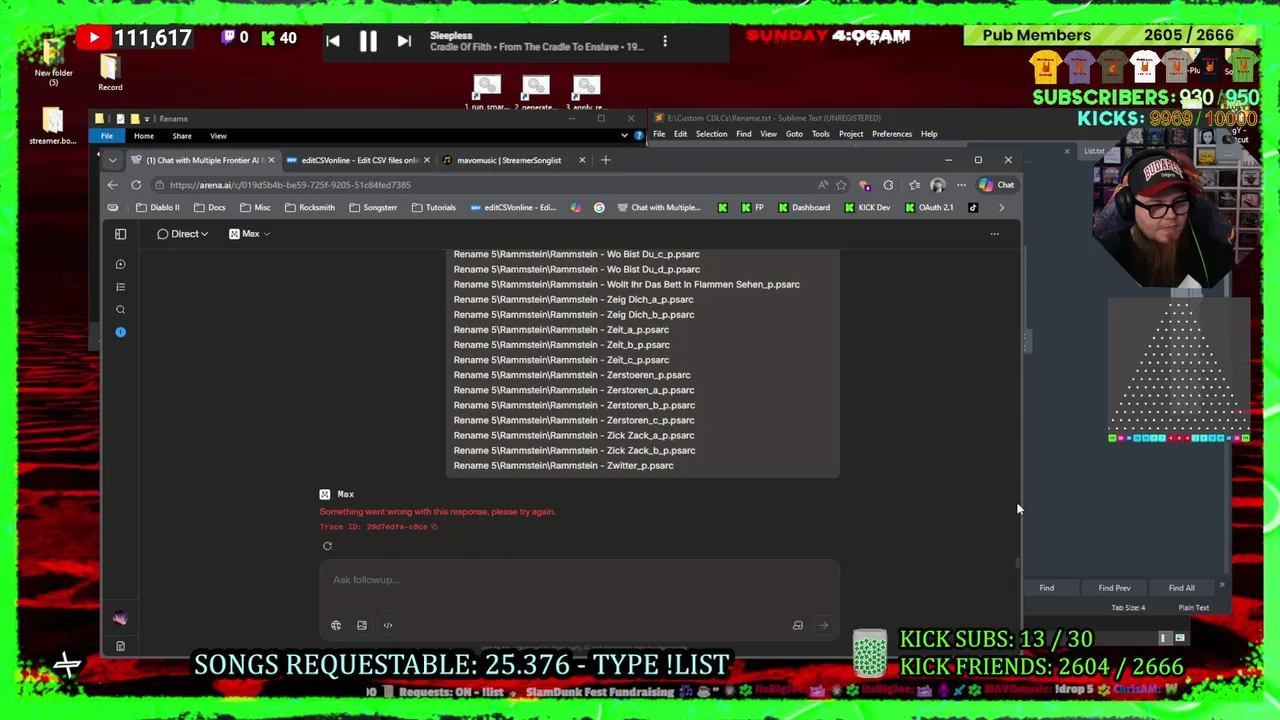Screen dimensions: 1280x720
Task: Open File menu in Rename Explorer window
Action: point(107,136)
